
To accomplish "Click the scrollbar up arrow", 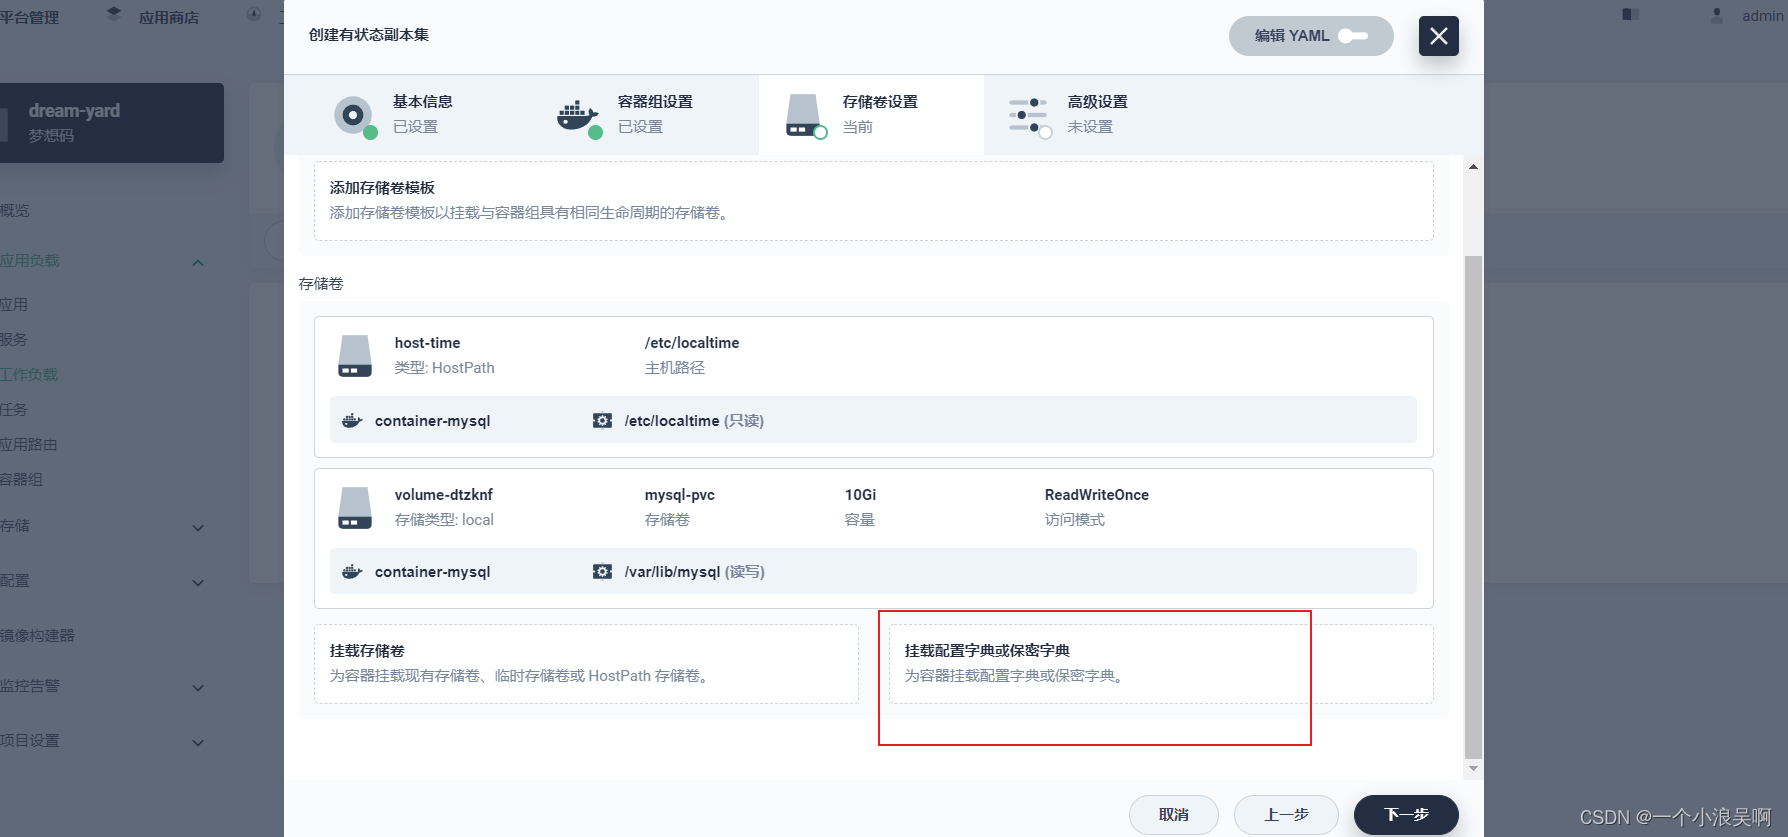I will [1473, 166].
